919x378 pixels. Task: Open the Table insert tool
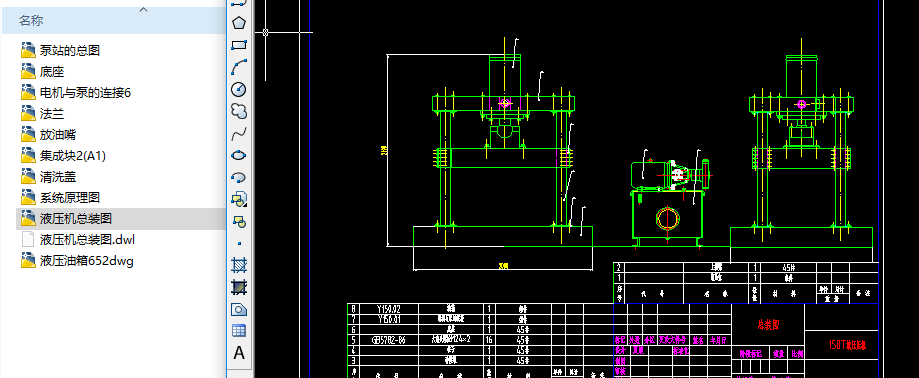click(x=239, y=331)
